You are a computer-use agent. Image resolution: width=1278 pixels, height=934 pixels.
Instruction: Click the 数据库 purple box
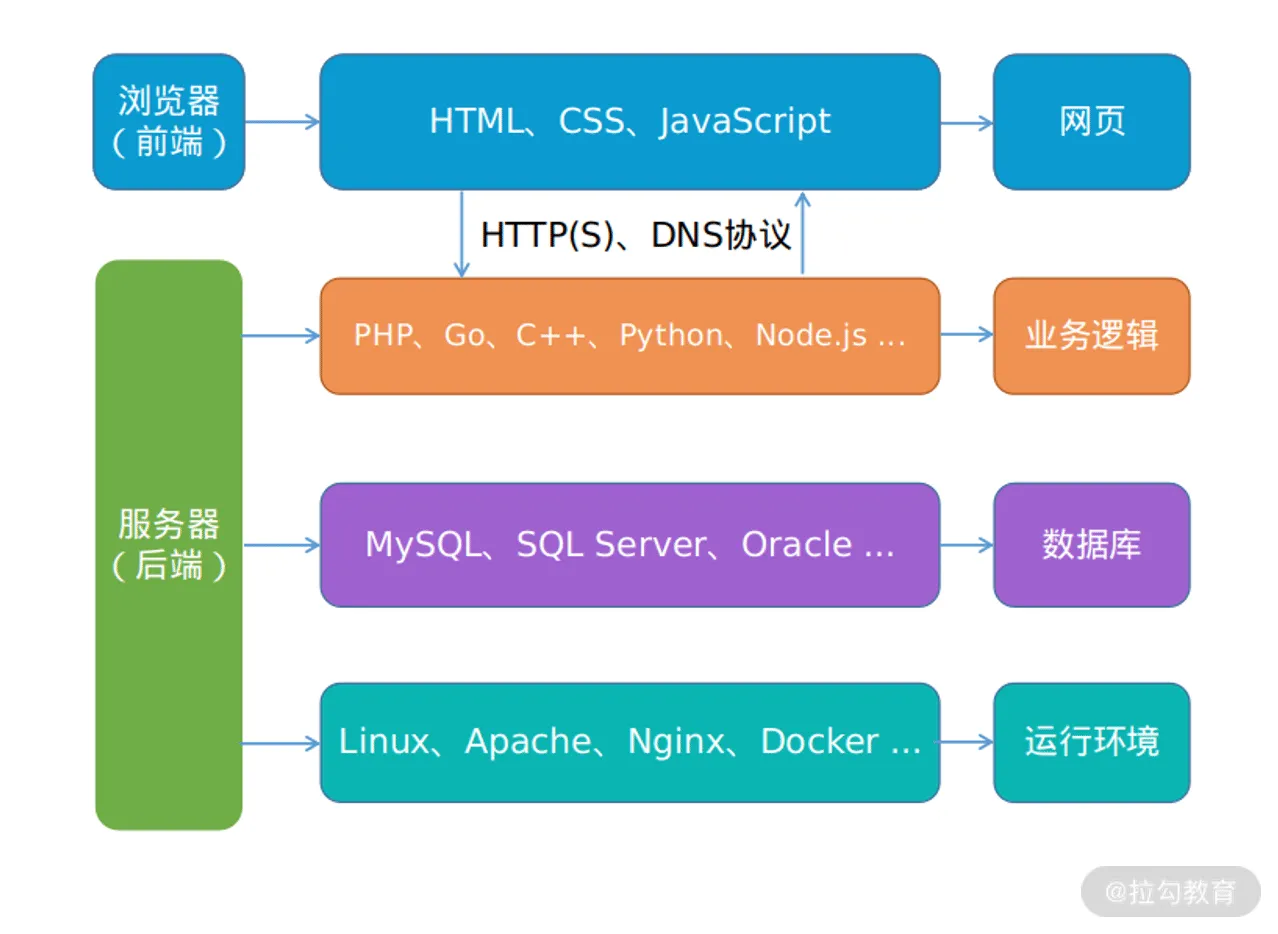point(1092,545)
